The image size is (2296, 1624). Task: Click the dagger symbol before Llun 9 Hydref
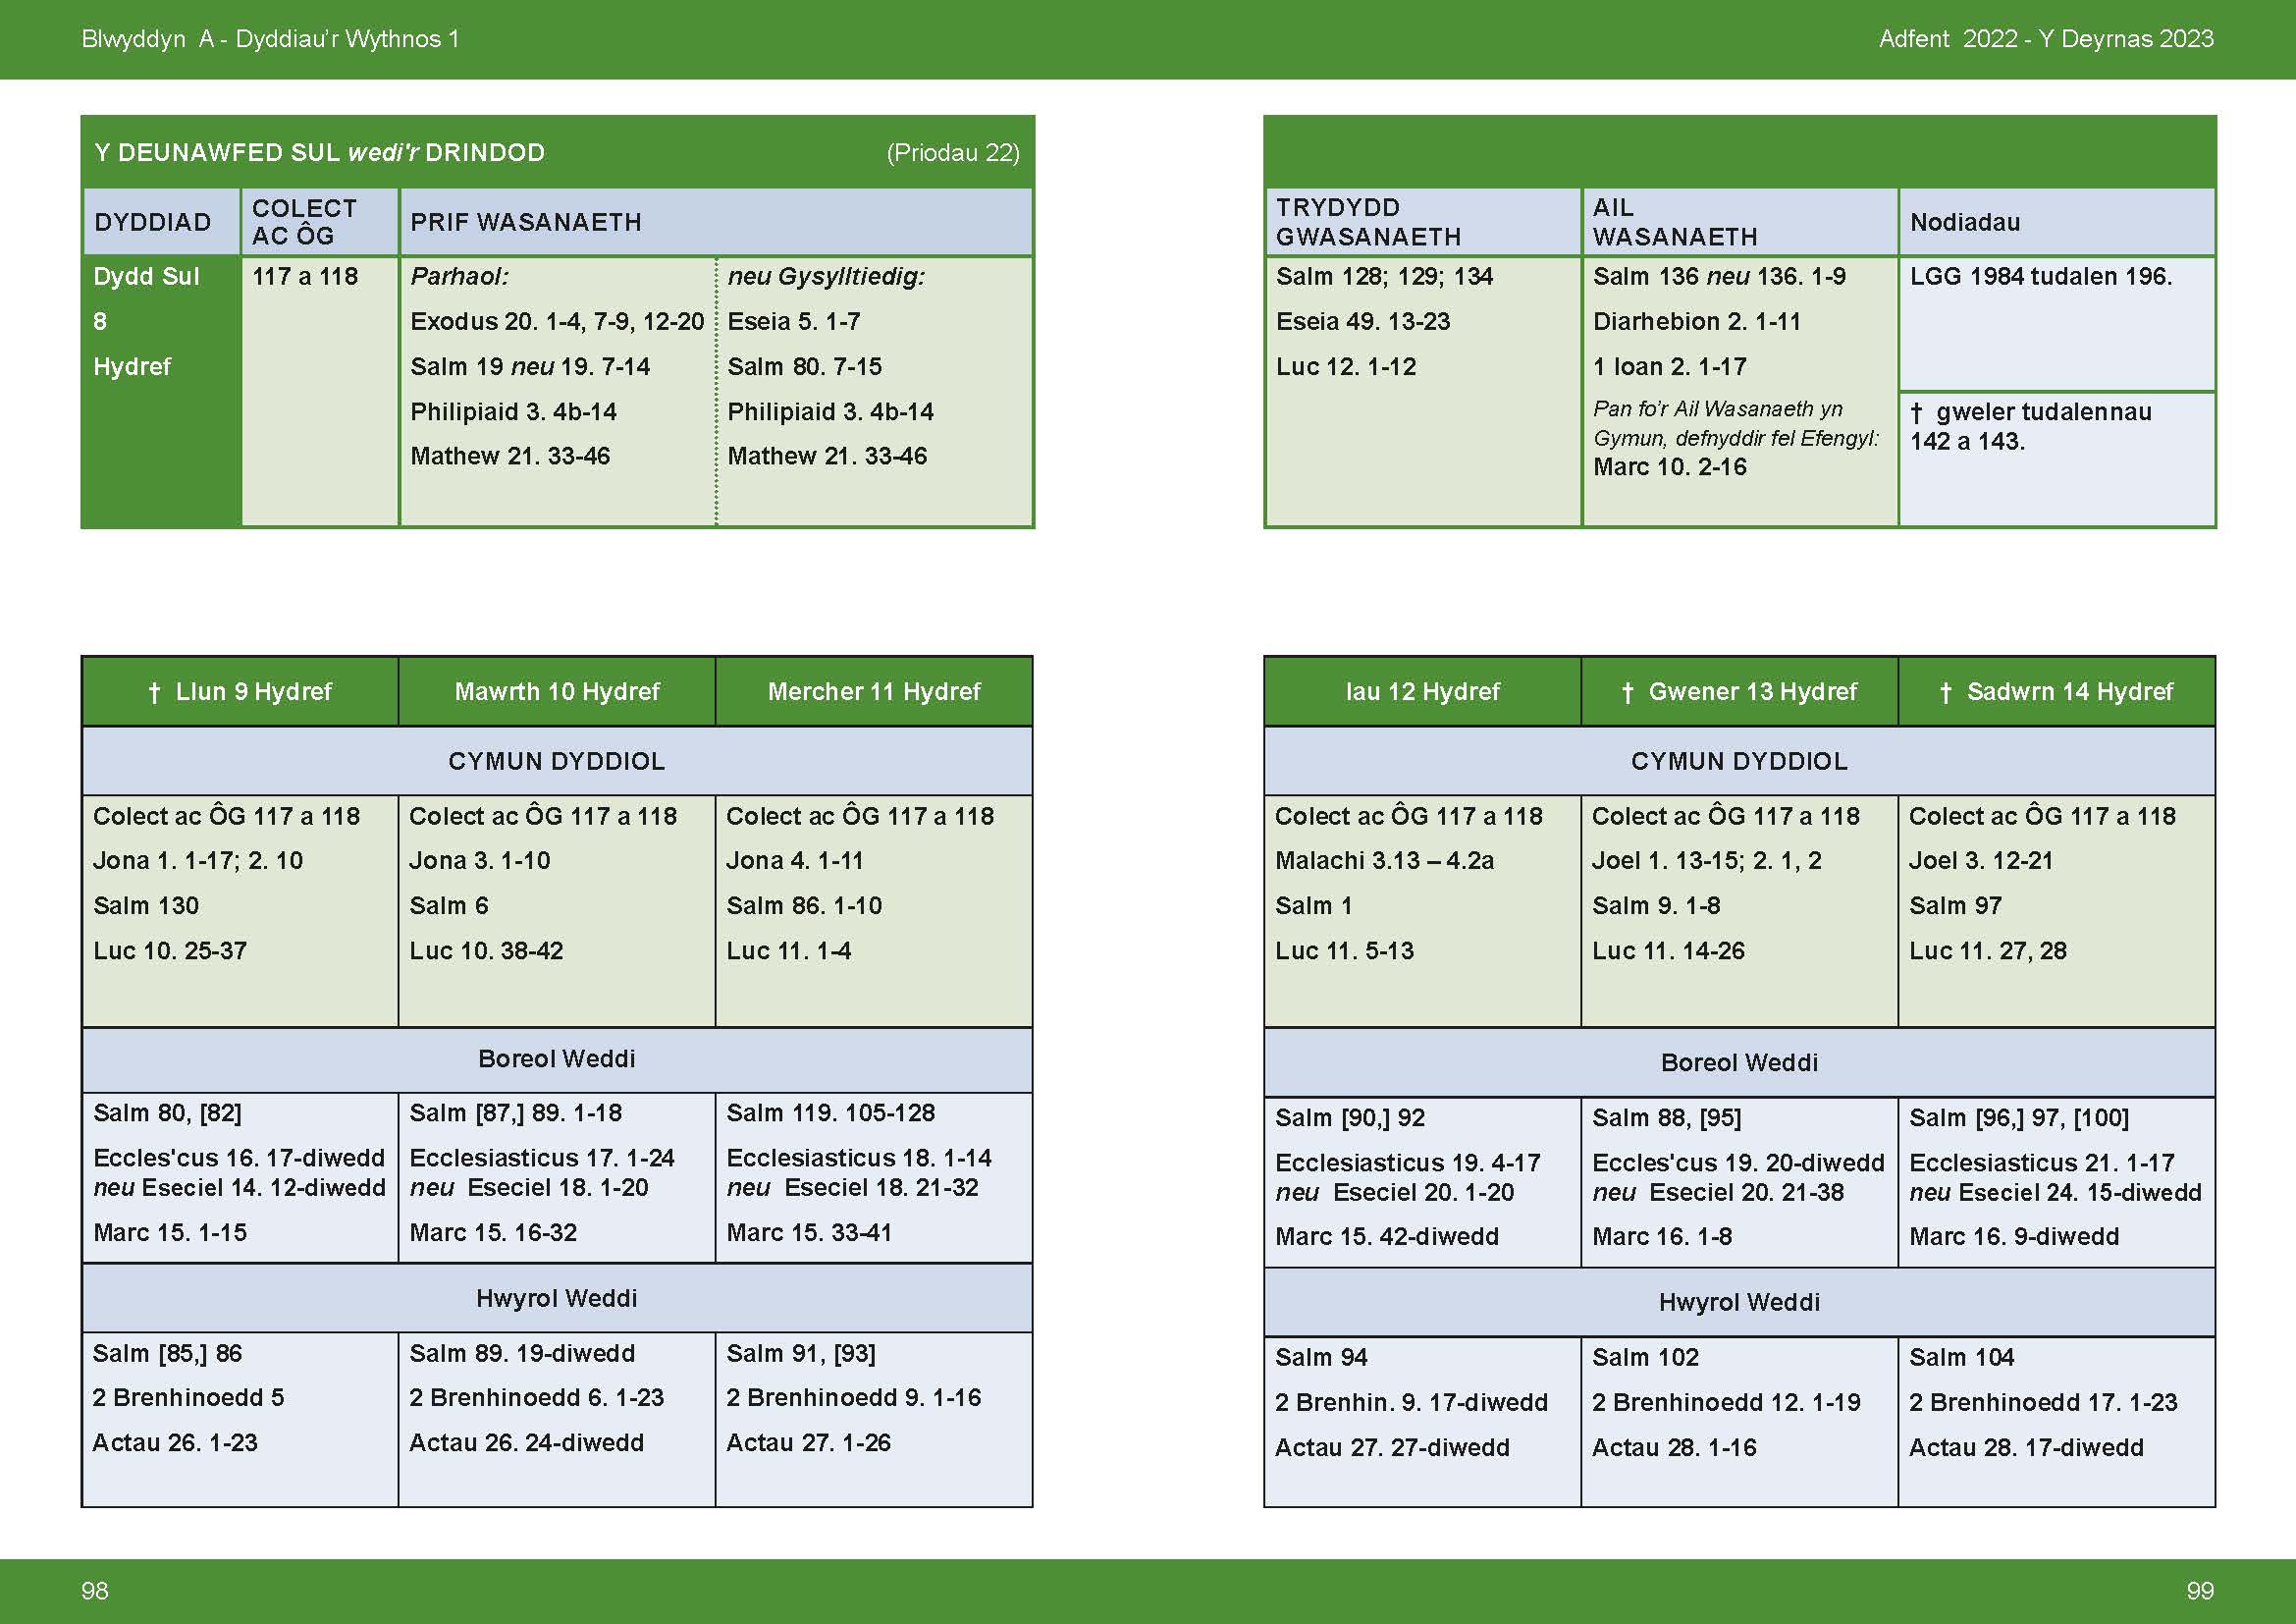tap(154, 693)
